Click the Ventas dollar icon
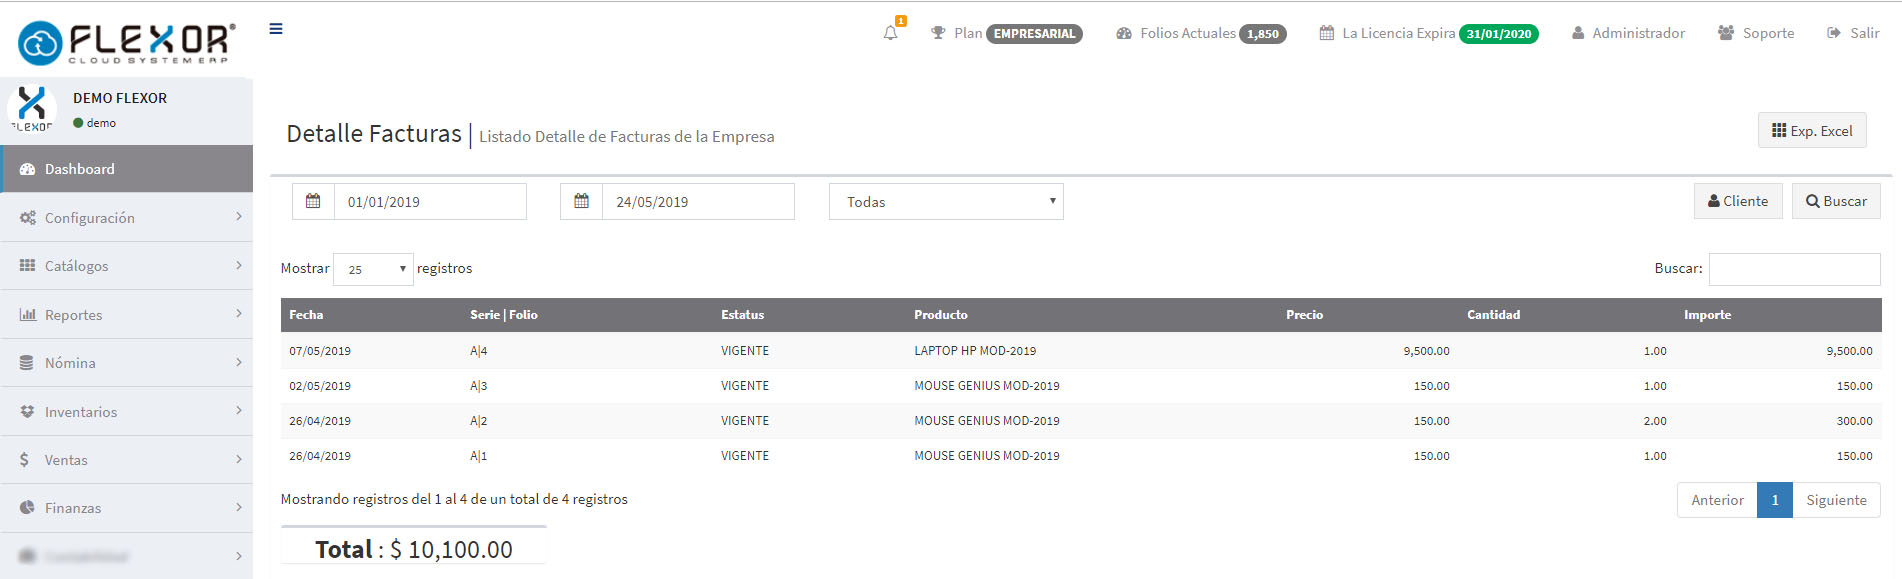Viewport: 1902px width, 579px height. click(x=24, y=460)
